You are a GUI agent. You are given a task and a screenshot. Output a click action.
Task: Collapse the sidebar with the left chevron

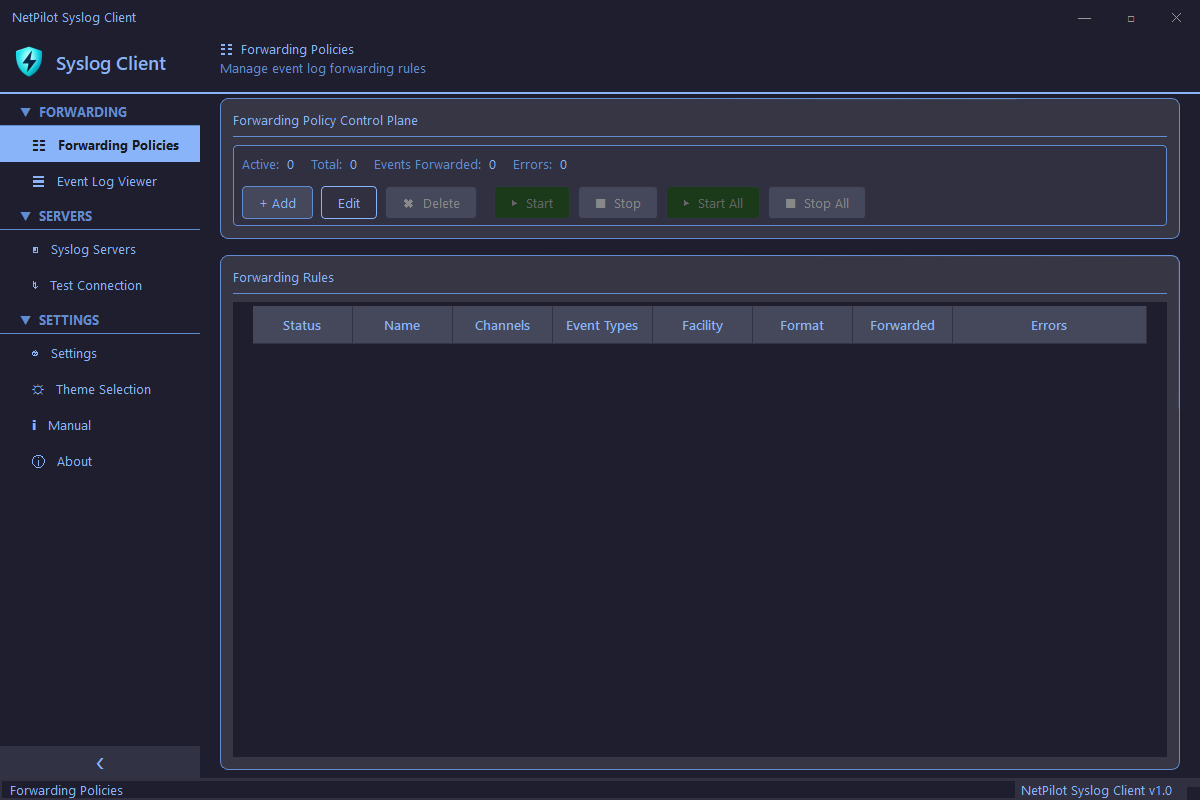coord(100,764)
